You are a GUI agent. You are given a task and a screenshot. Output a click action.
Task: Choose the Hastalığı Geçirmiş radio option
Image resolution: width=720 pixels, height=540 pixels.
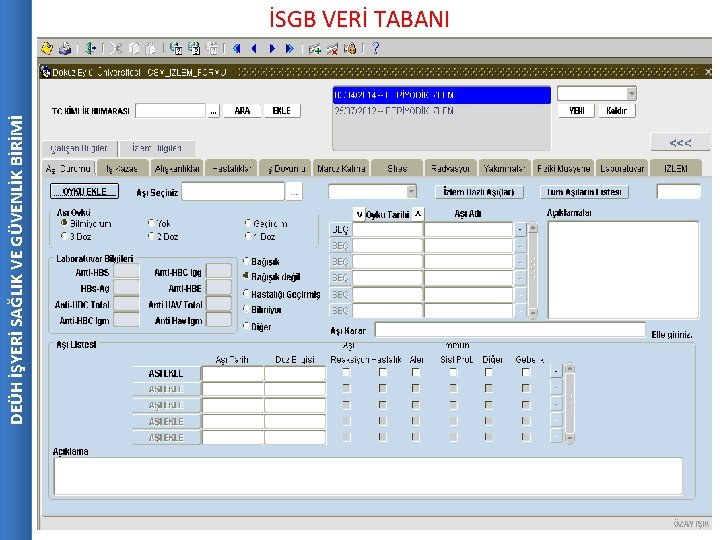pos(246,293)
